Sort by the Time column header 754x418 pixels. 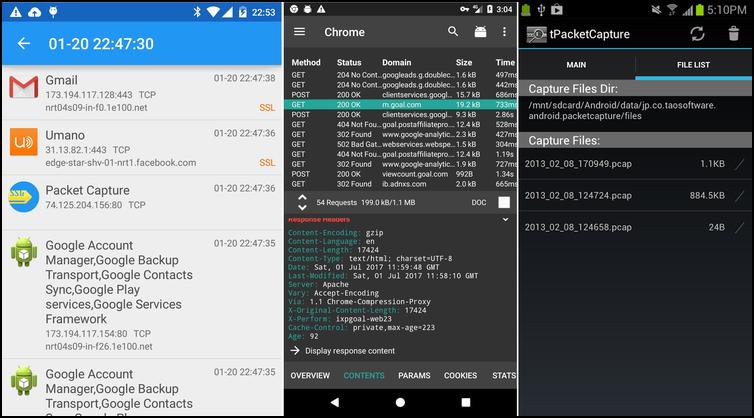tap(505, 63)
